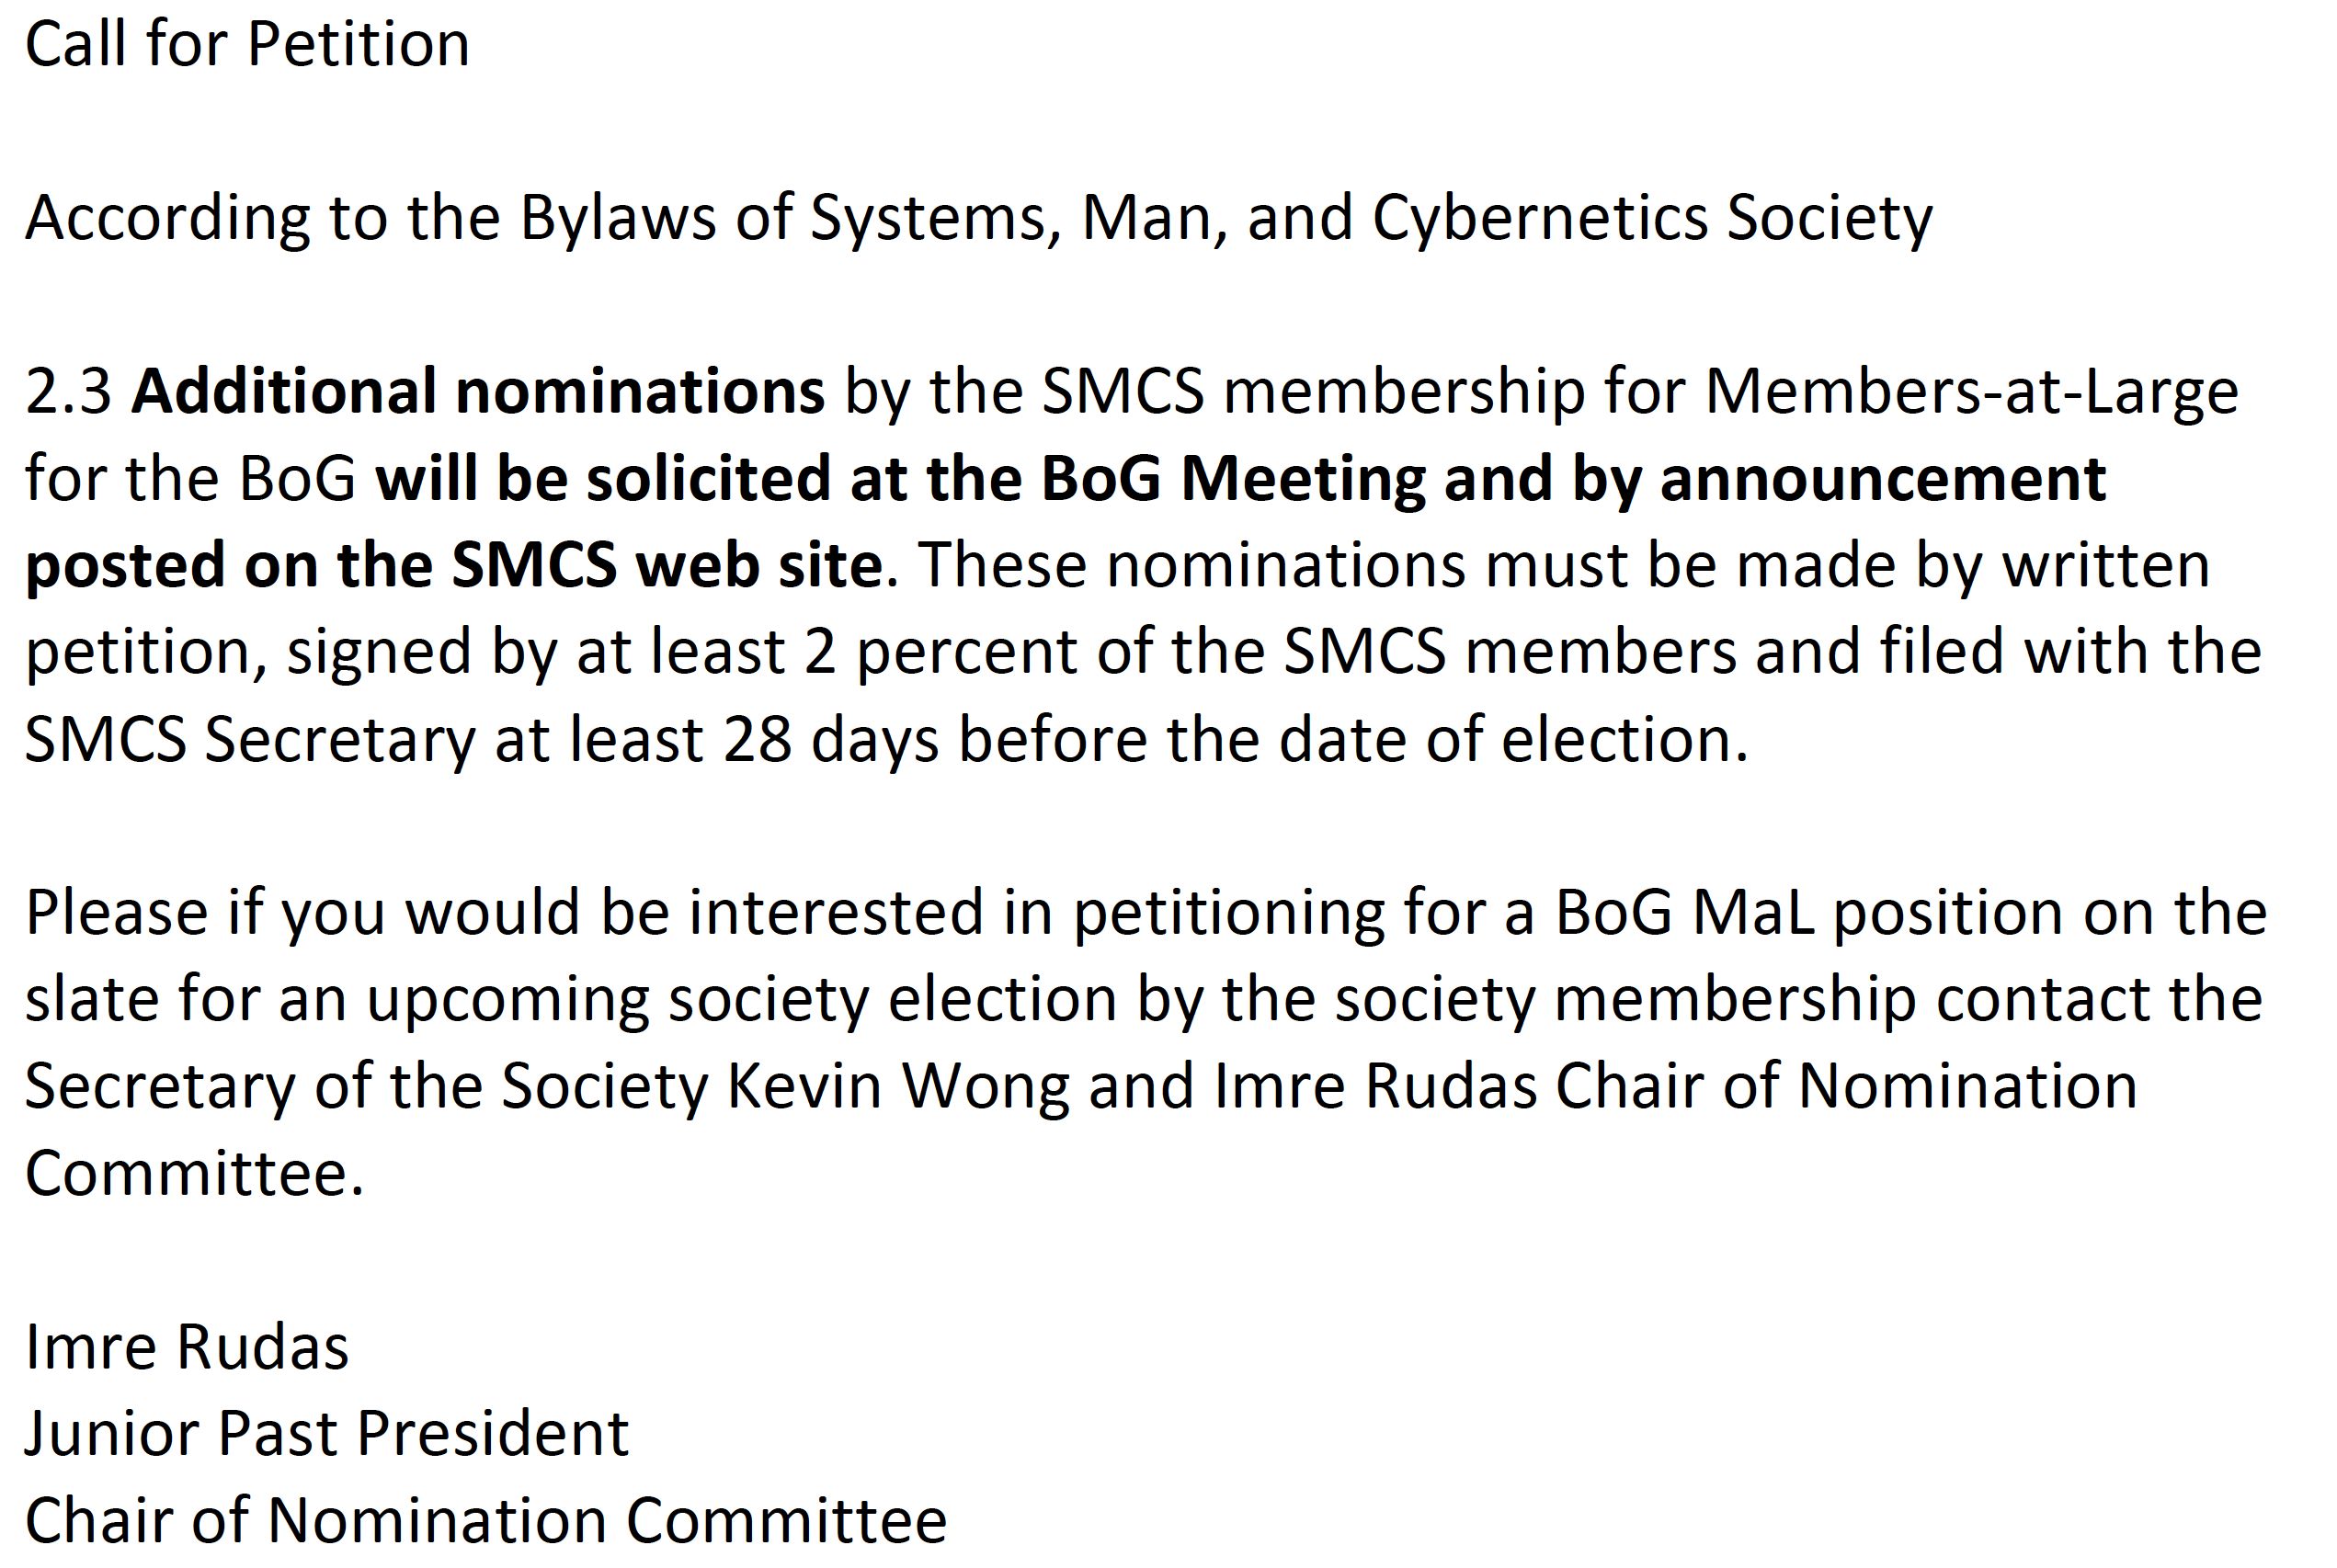The width and height of the screenshot is (2337, 1568).
Task: Click the signature line 'Imre Rudas'
Action: pos(187,1347)
